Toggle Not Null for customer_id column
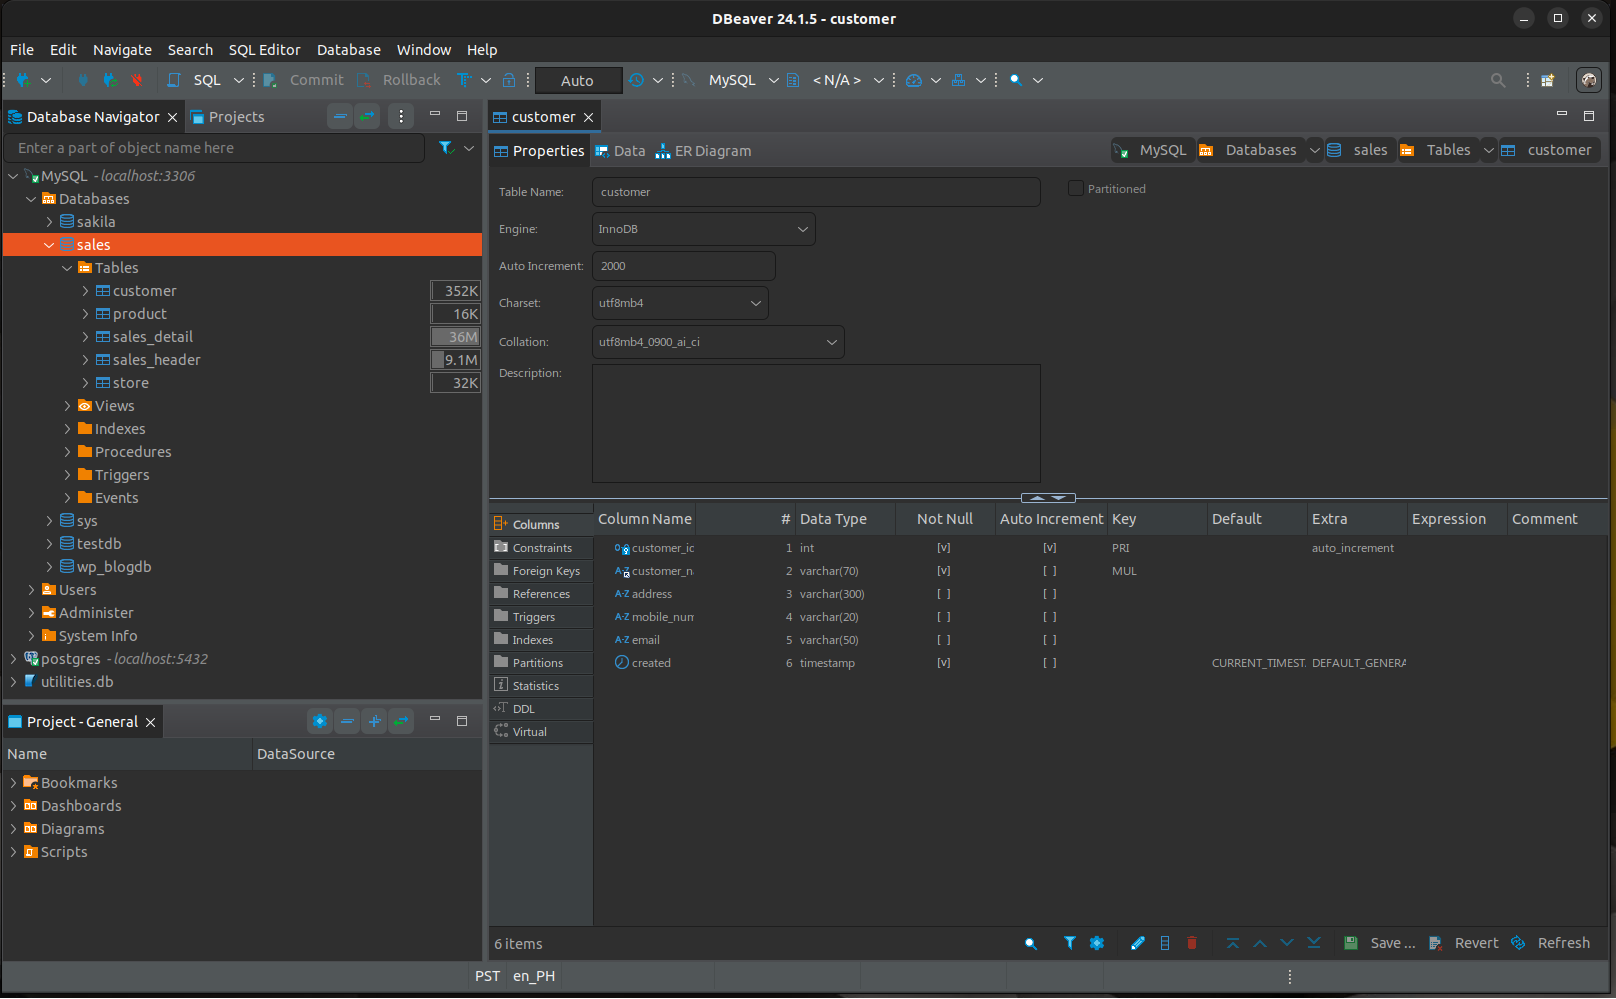Viewport: 1616px width, 999px height. click(943, 548)
